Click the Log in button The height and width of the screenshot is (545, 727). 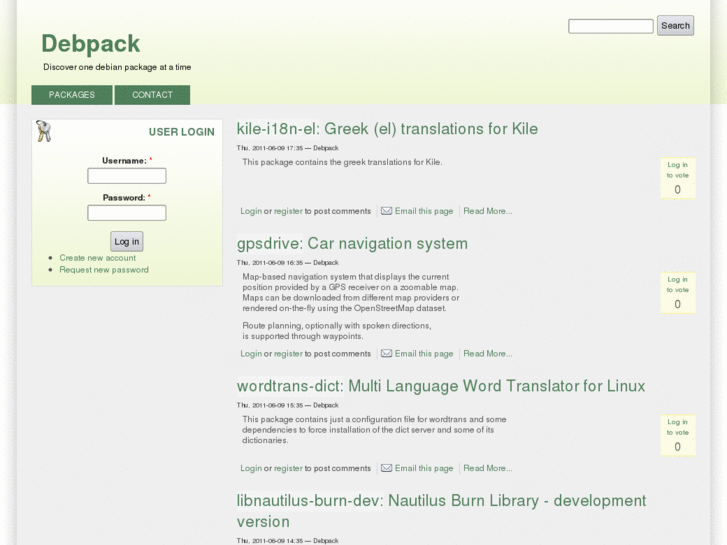[x=127, y=241]
